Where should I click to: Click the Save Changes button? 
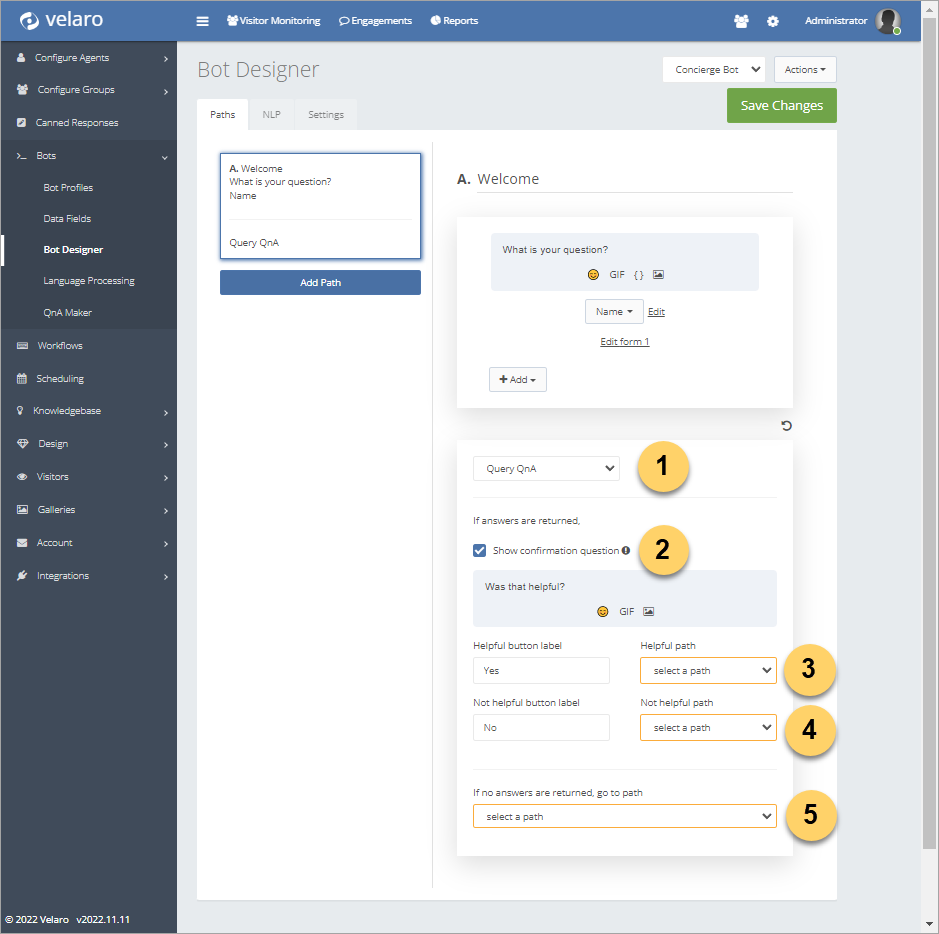[781, 106]
